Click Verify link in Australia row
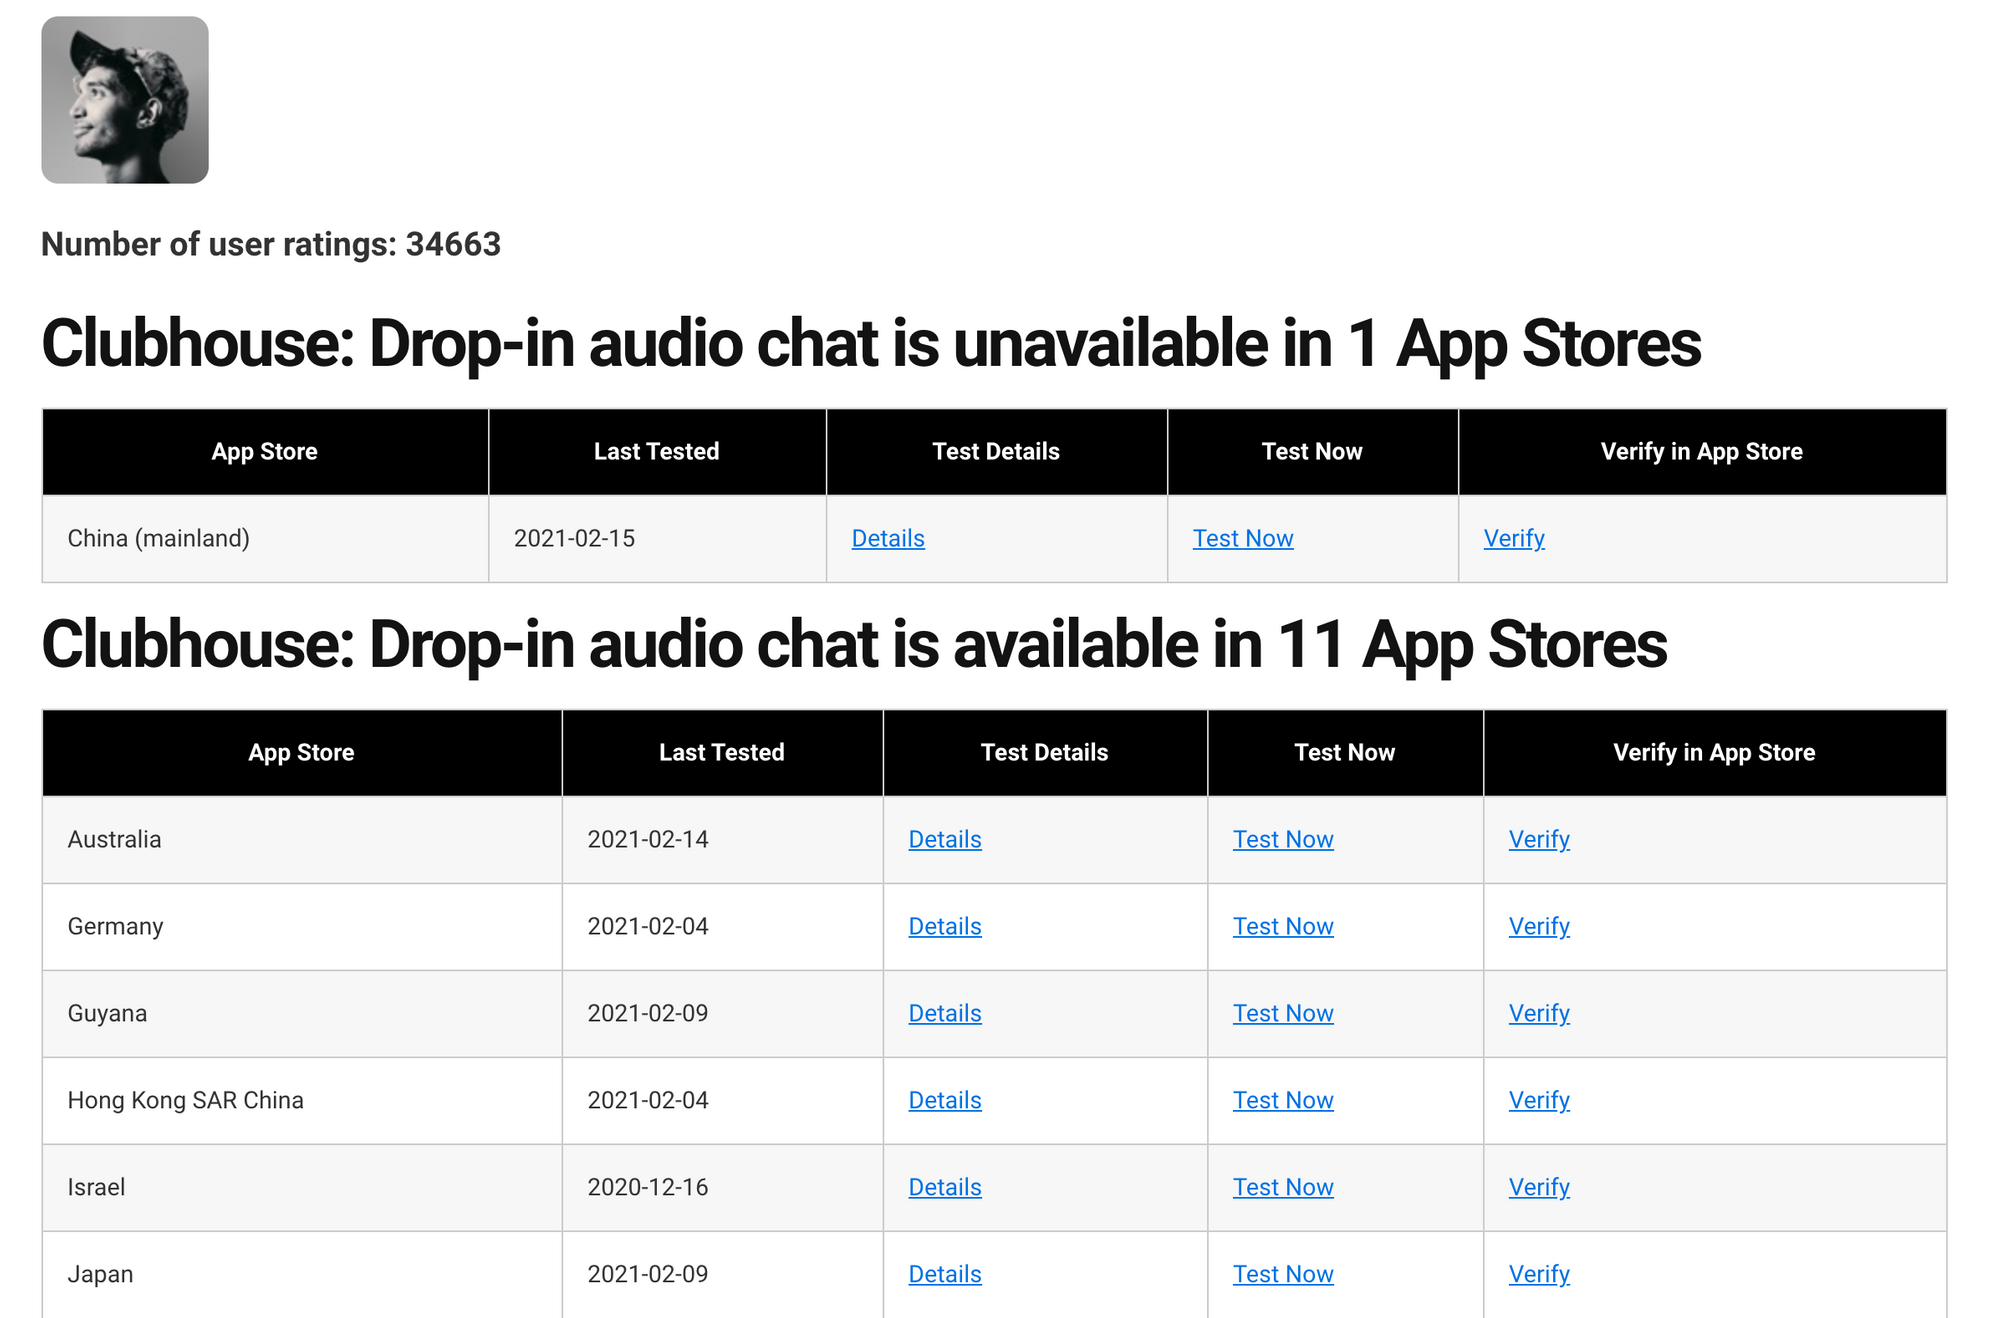The image size is (2000, 1318). [x=1539, y=840]
